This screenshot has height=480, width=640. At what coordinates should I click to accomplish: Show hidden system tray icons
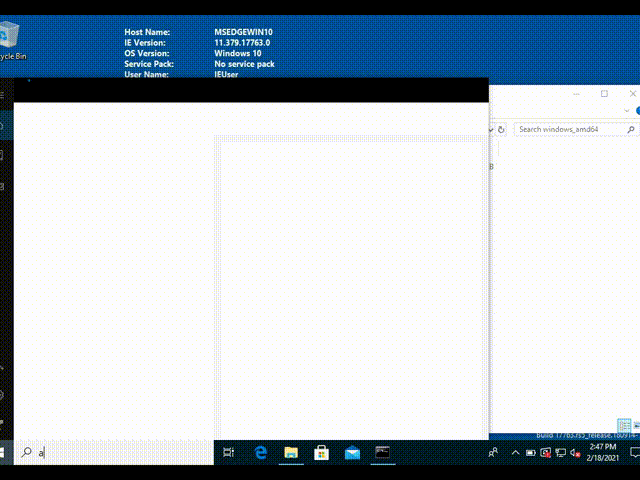coord(516,452)
